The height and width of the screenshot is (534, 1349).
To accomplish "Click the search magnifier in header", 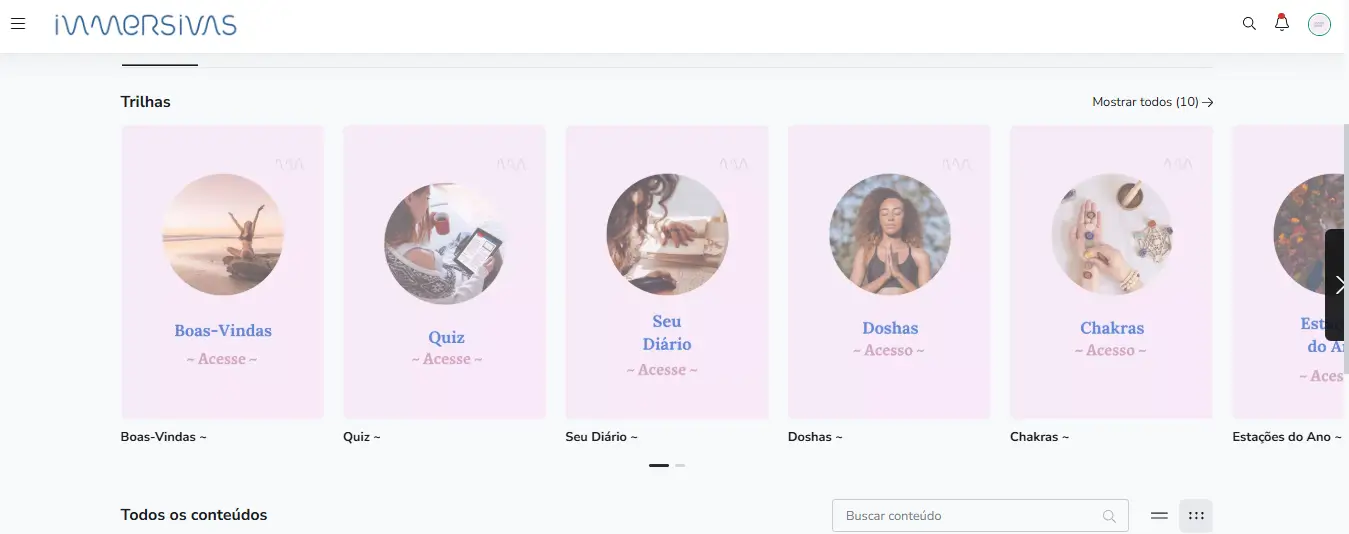I will click(1249, 24).
